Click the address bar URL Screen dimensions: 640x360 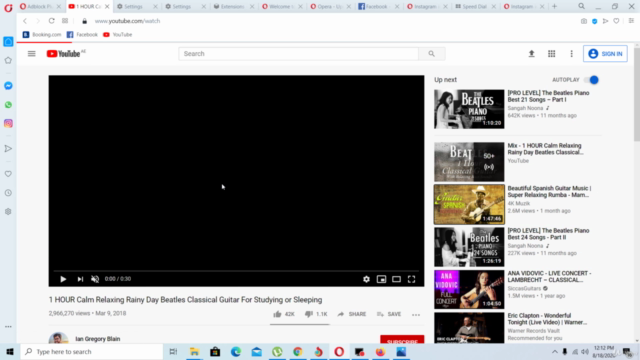tap(127, 21)
